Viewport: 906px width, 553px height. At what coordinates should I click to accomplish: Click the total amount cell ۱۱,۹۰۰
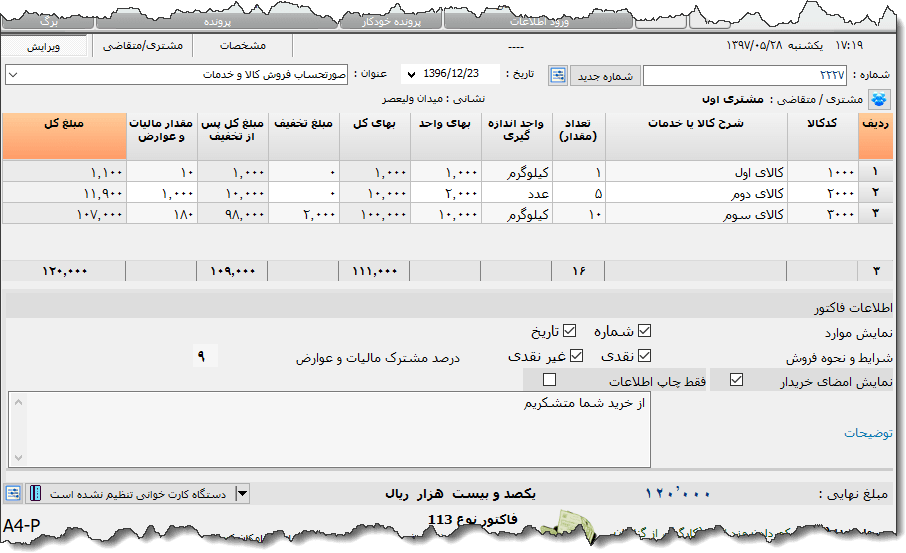click(x=64, y=193)
